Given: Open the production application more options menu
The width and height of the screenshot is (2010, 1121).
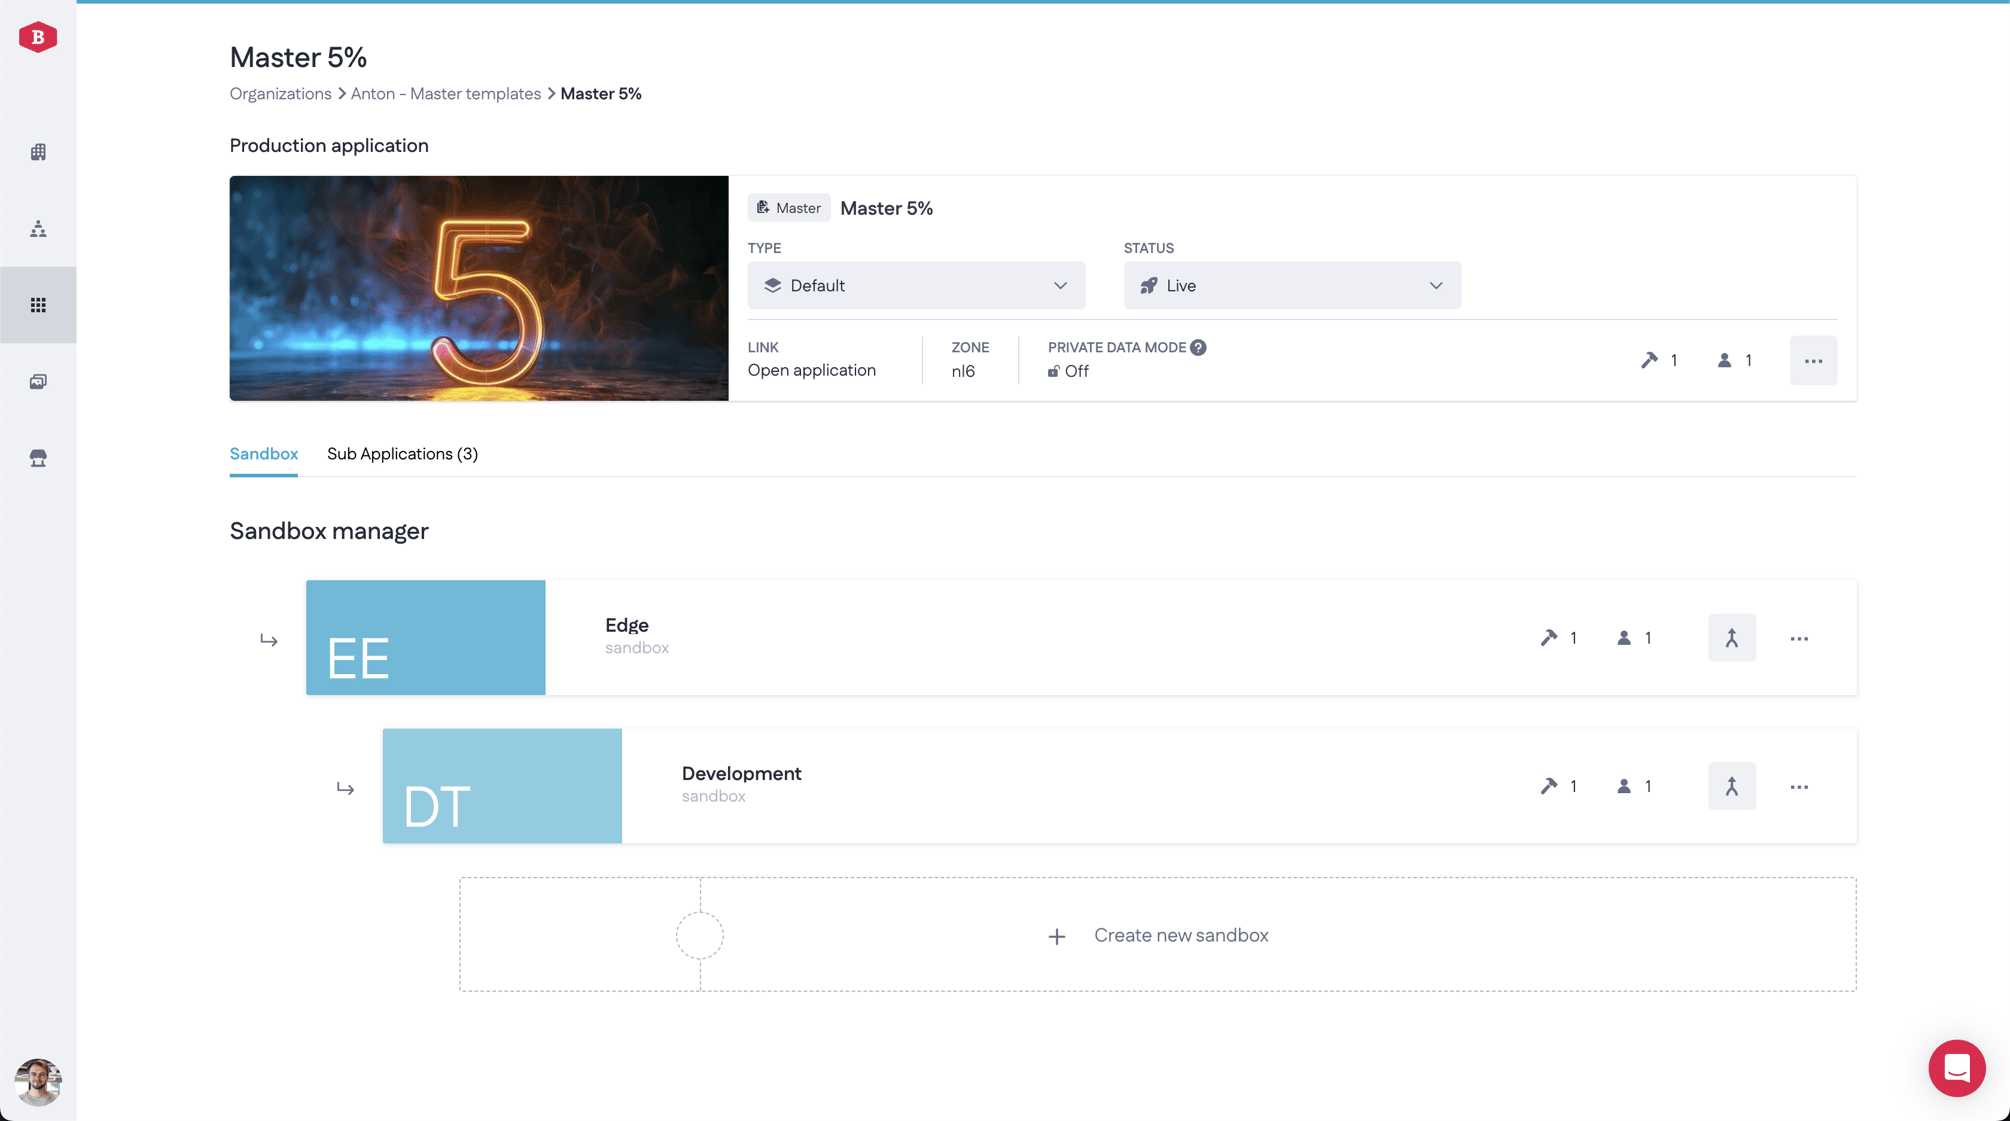Looking at the screenshot, I should coord(1813,360).
